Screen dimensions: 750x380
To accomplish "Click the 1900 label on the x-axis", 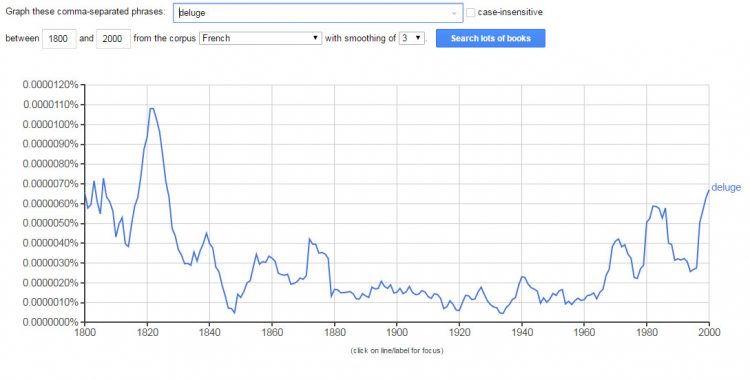I will (397, 332).
